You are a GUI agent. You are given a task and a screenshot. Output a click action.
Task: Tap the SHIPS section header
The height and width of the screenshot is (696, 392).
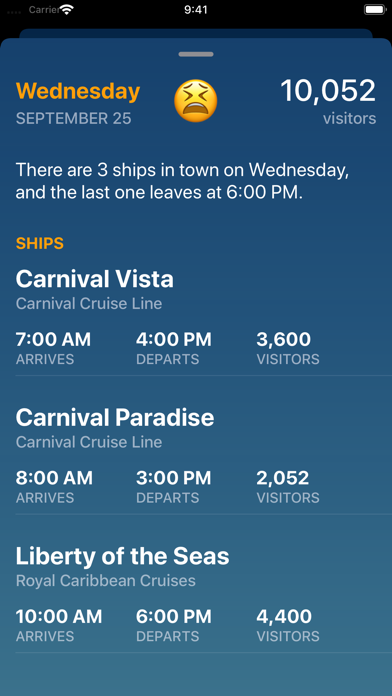click(40, 243)
